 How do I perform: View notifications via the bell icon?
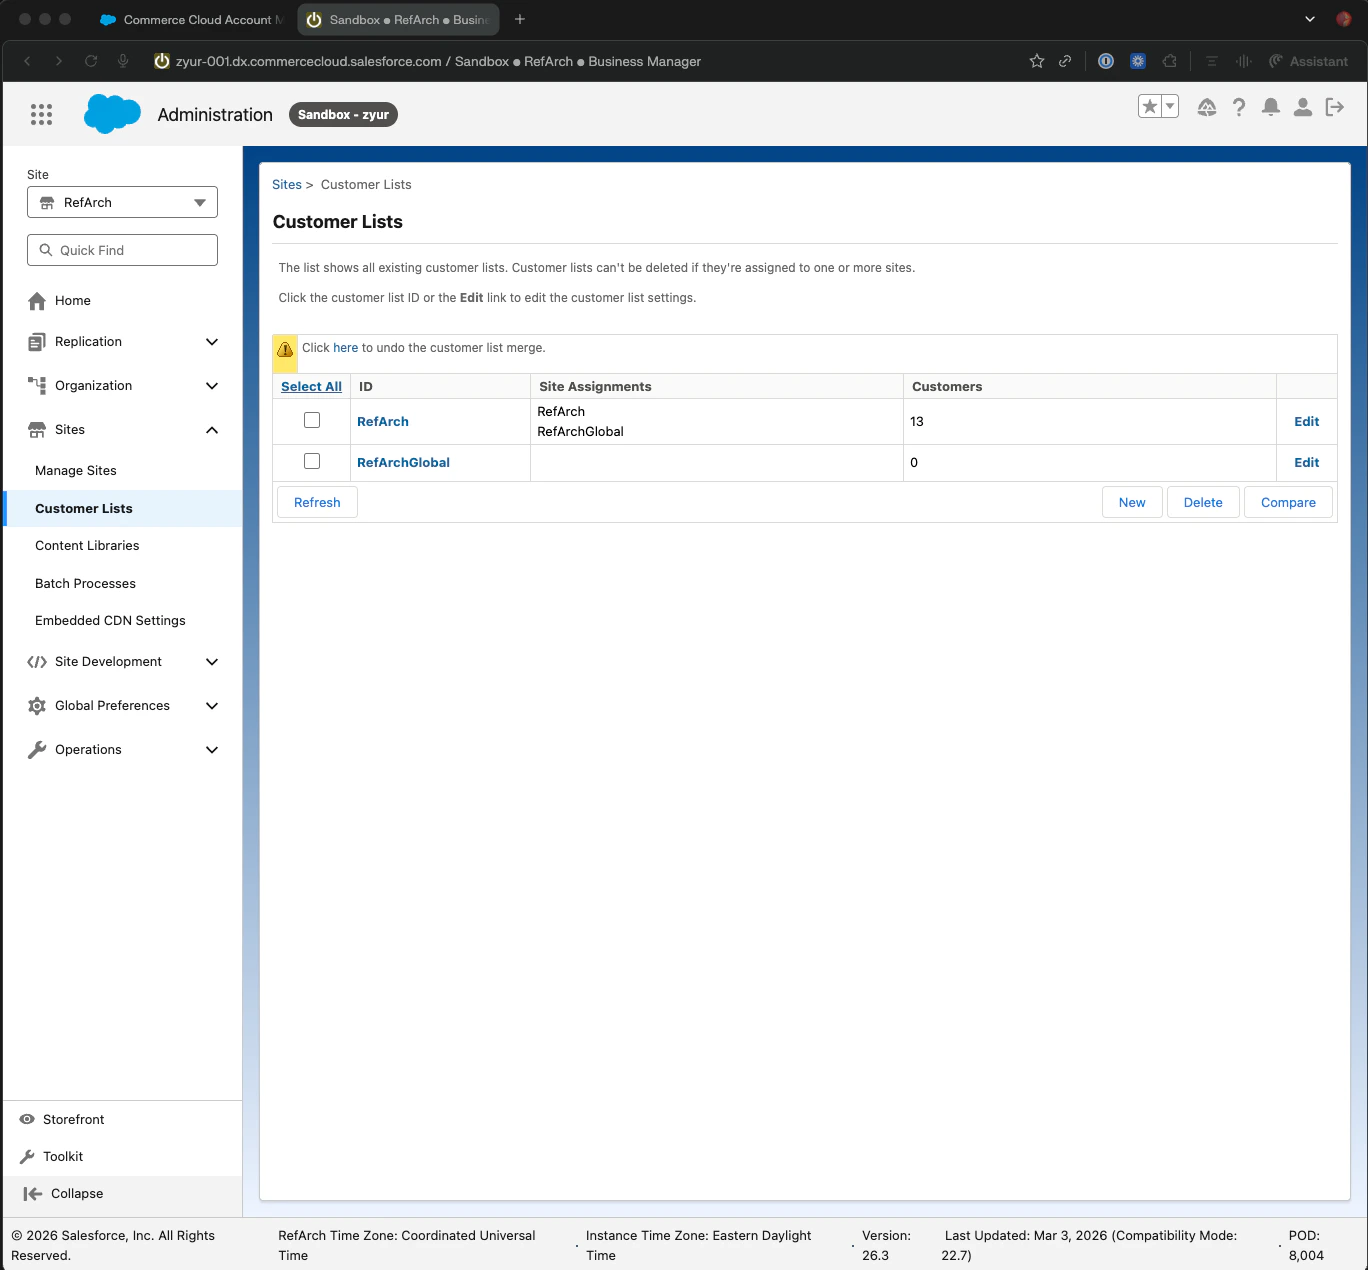(1271, 107)
